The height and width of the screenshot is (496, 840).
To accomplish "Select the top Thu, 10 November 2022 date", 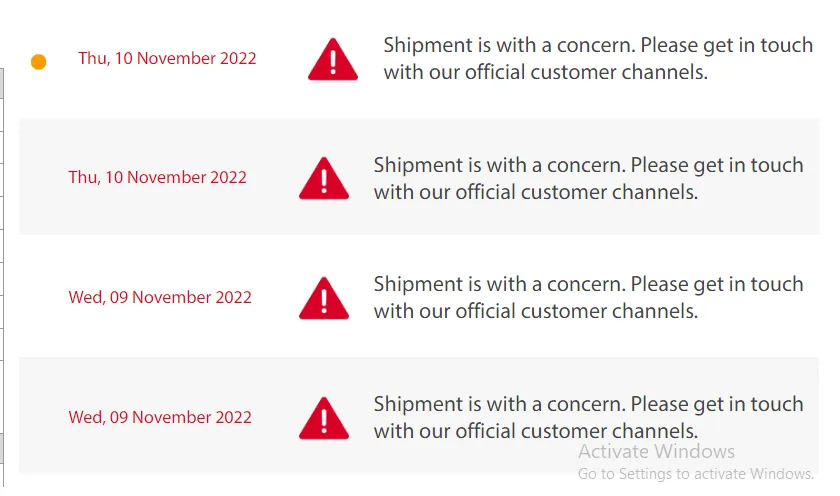I will point(167,58).
